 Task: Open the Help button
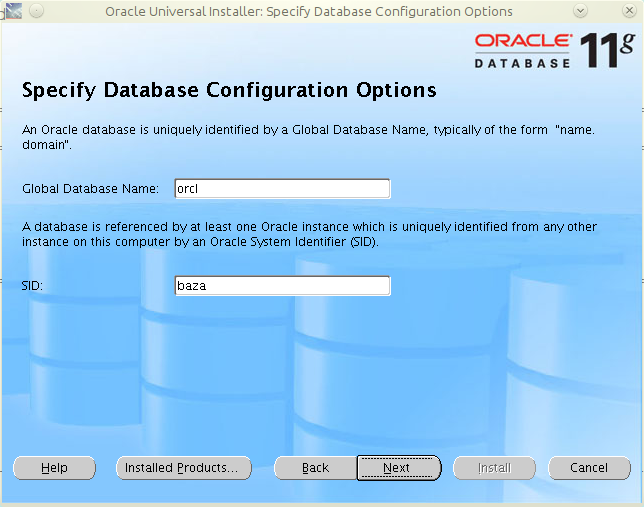pos(54,468)
